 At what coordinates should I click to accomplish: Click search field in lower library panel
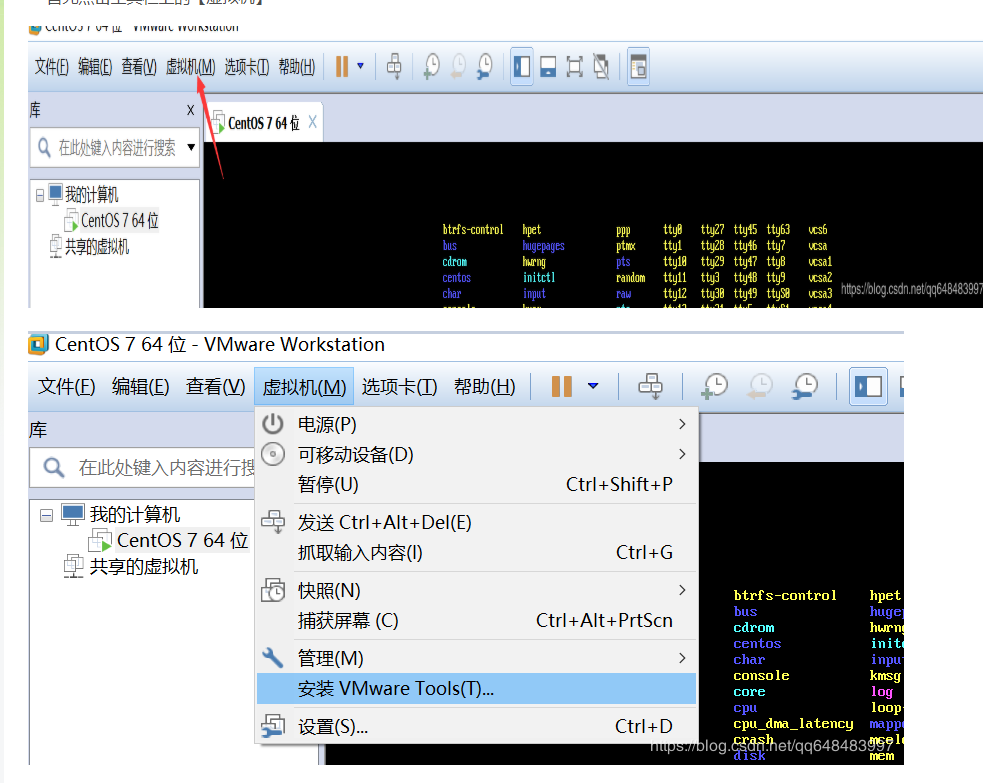click(x=142, y=468)
